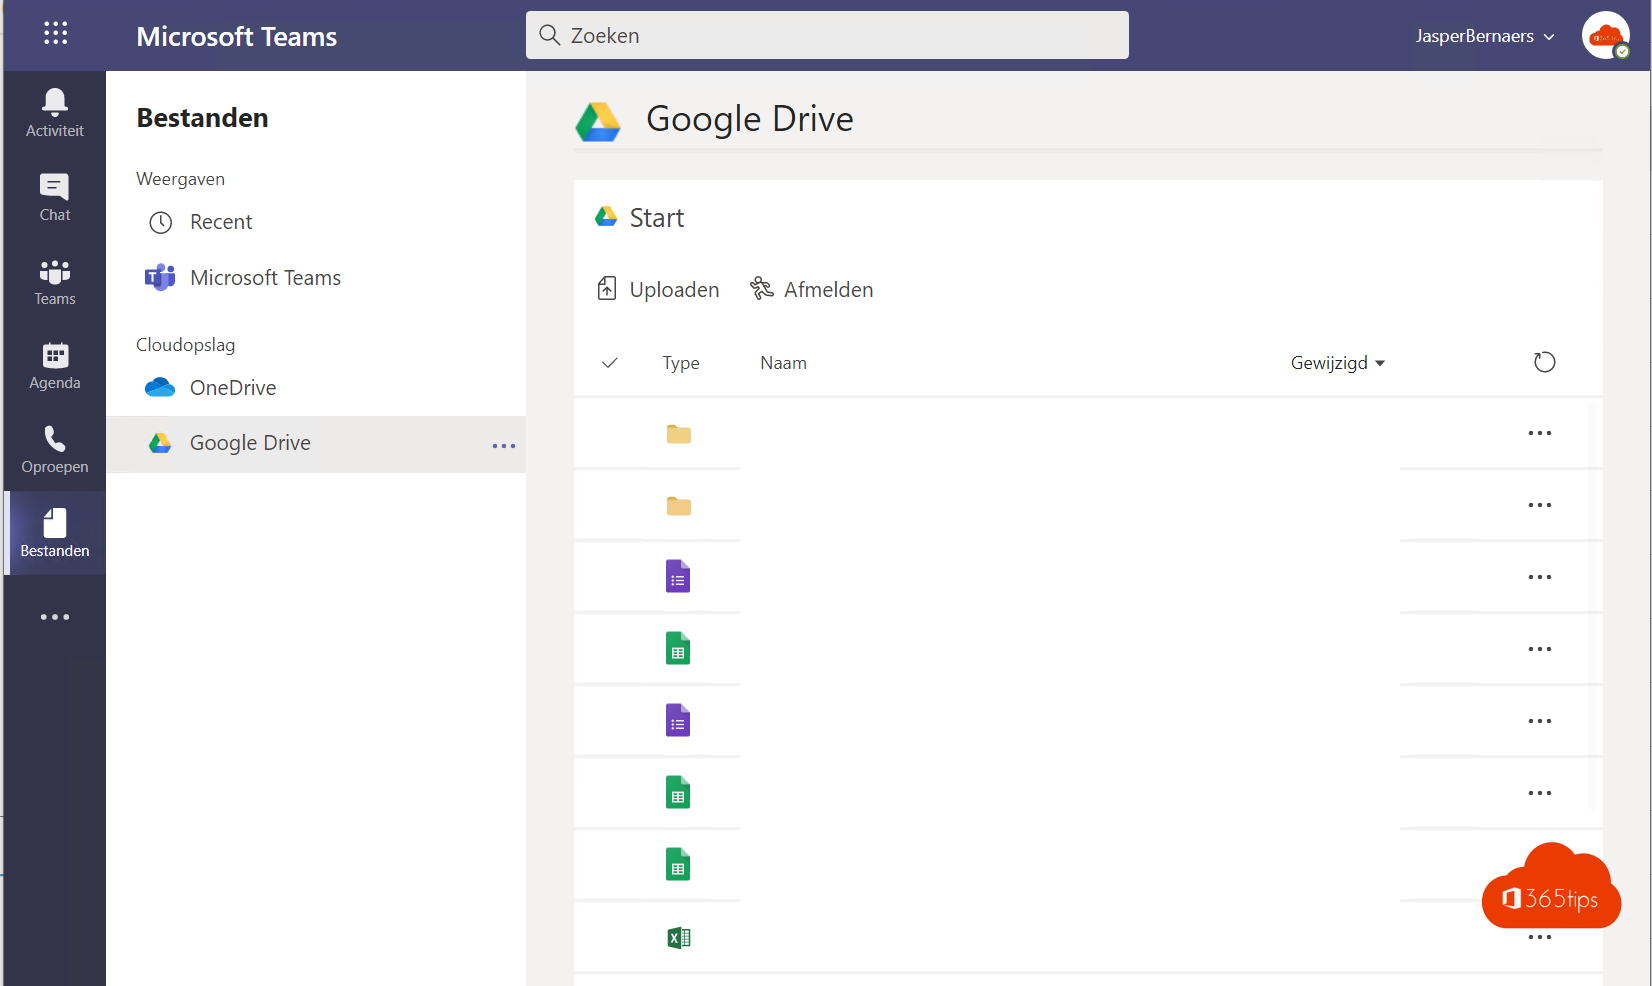Click the Uploaden button
Screen dimensions: 1652x986
coord(658,290)
